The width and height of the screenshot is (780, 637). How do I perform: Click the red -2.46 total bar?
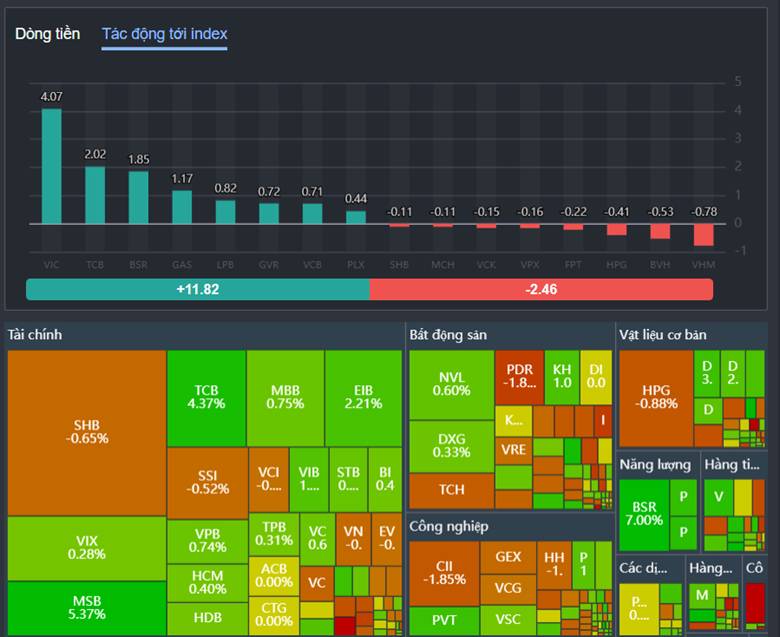[541, 289]
